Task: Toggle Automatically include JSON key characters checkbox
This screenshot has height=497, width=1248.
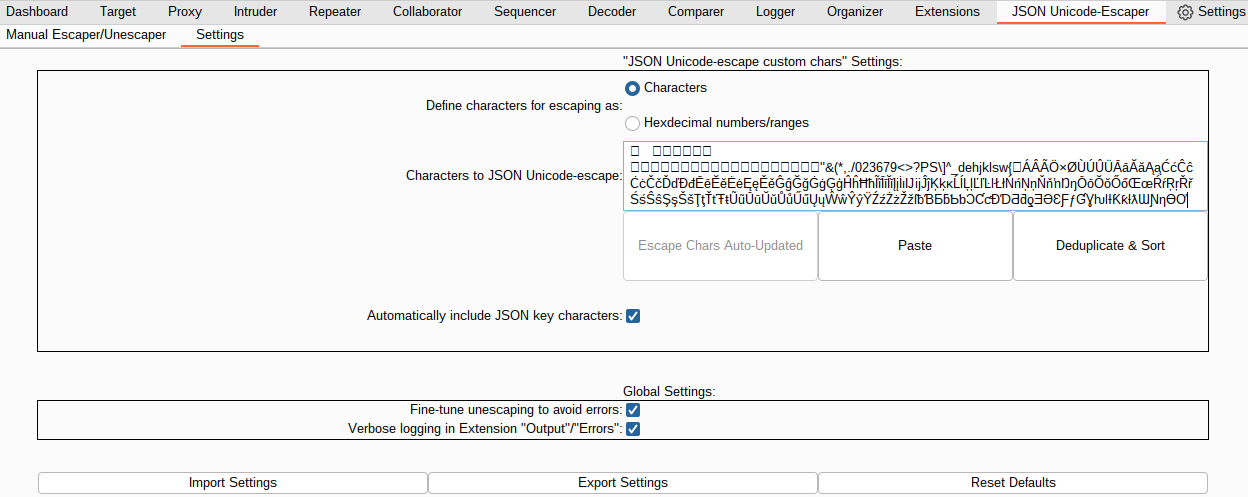Action: (x=632, y=316)
